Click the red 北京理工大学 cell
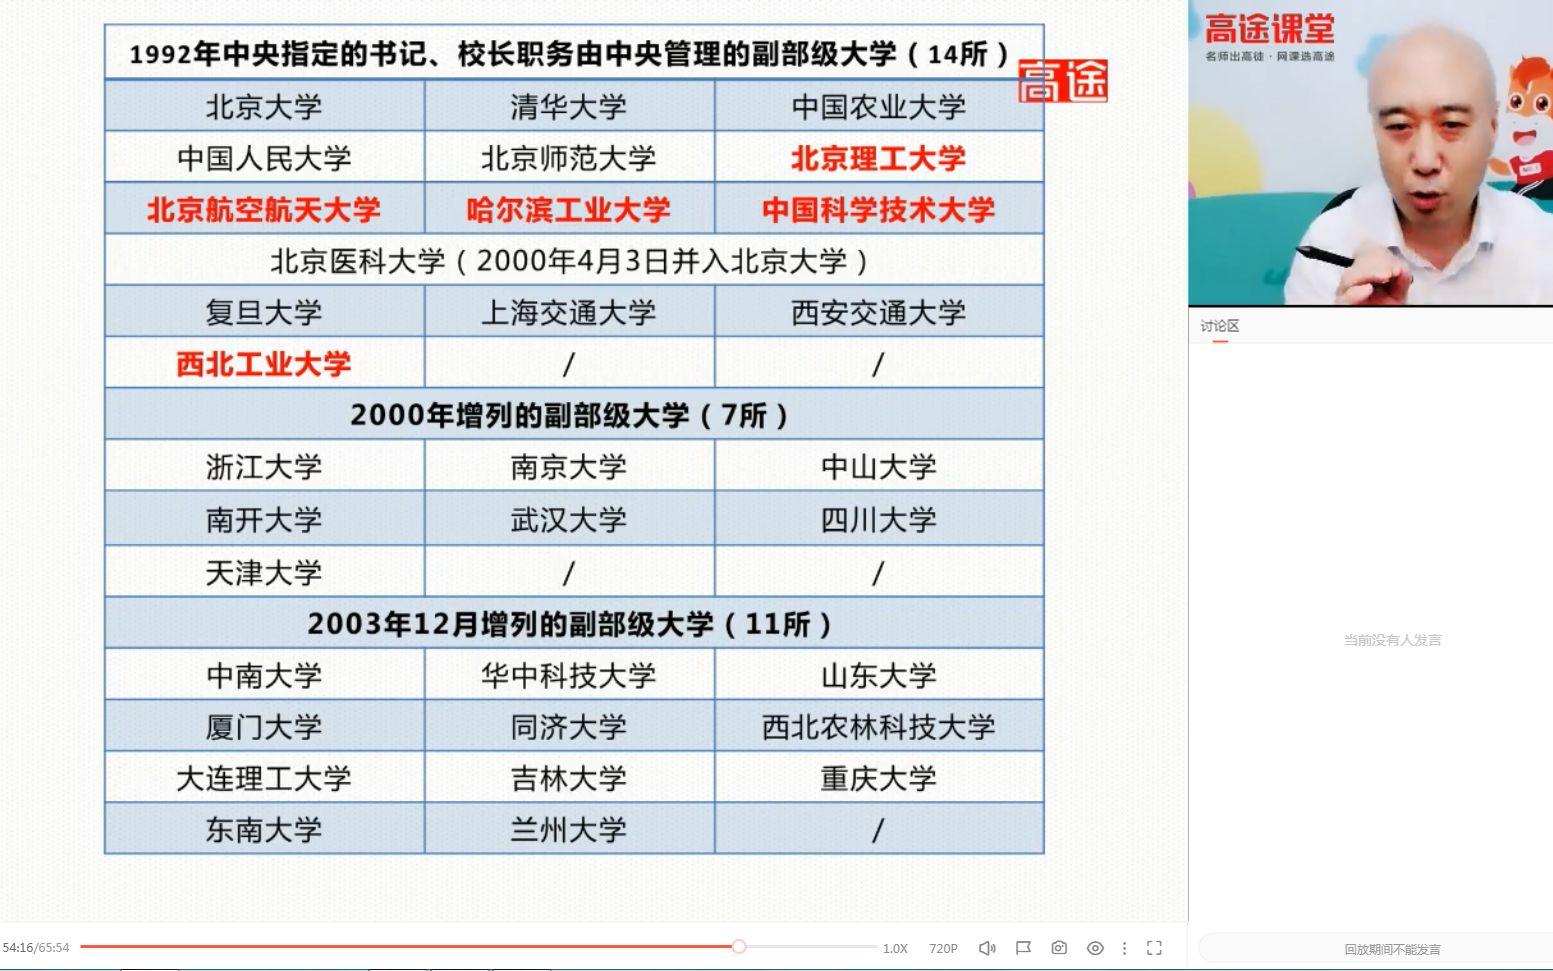The width and height of the screenshot is (1553, 971). (879, 157)
